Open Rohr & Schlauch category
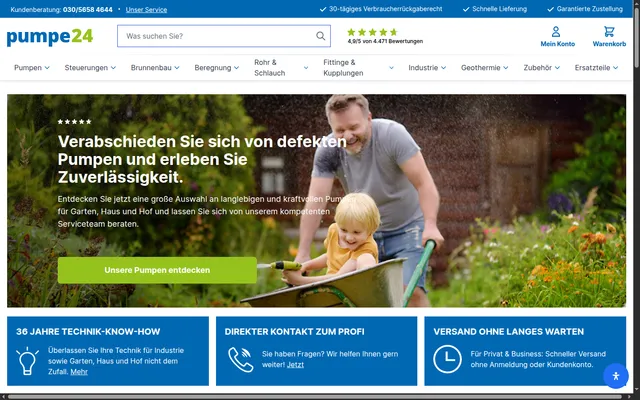The image size is (640, 400). (269, 68)
